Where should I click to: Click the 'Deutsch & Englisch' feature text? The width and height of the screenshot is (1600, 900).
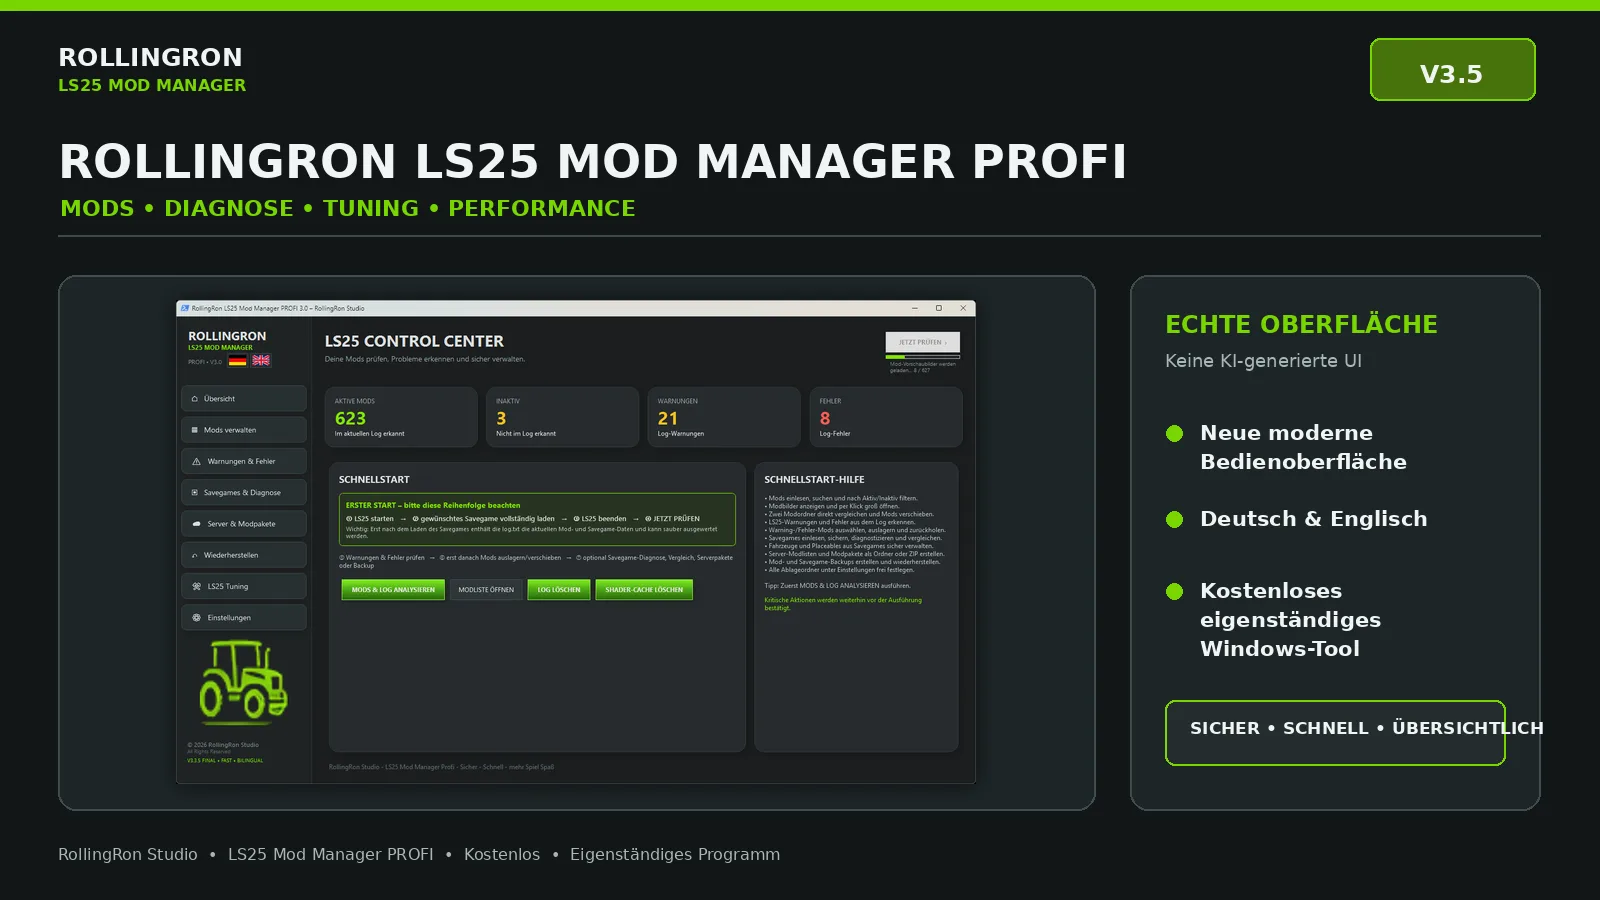1314,519
